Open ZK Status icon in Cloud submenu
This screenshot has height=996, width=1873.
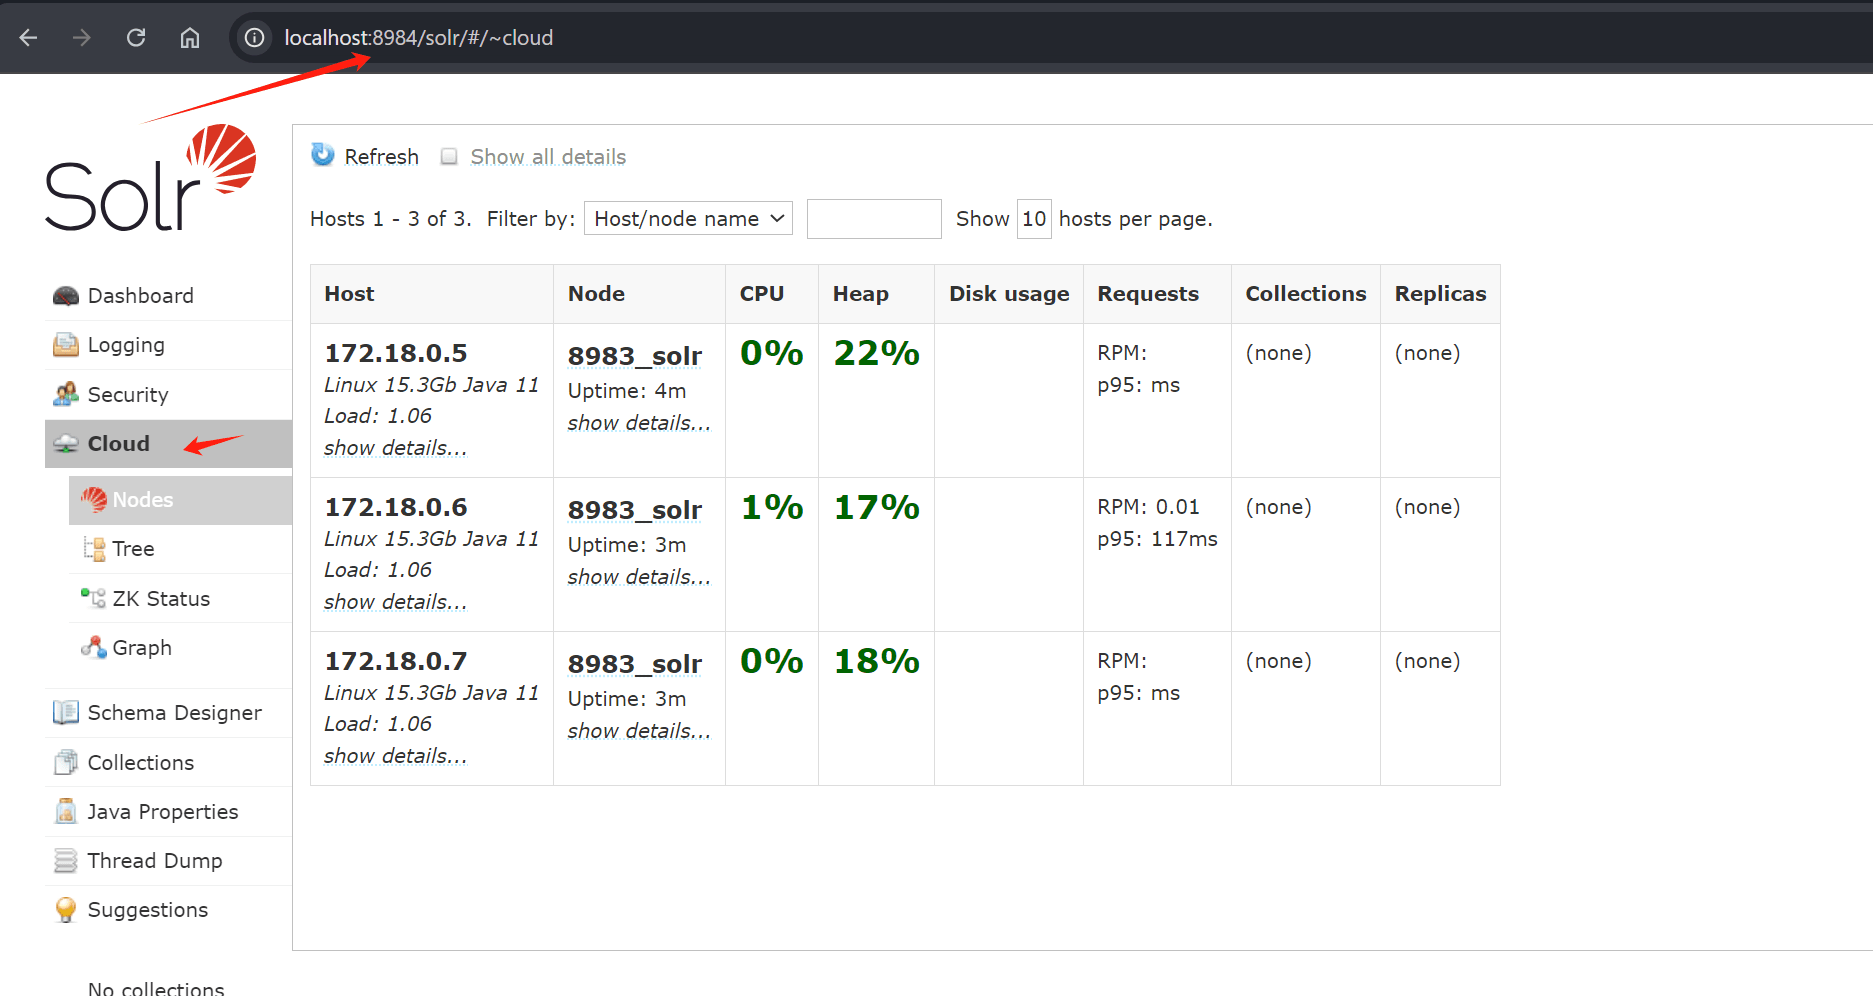click(x=94, y=598)
